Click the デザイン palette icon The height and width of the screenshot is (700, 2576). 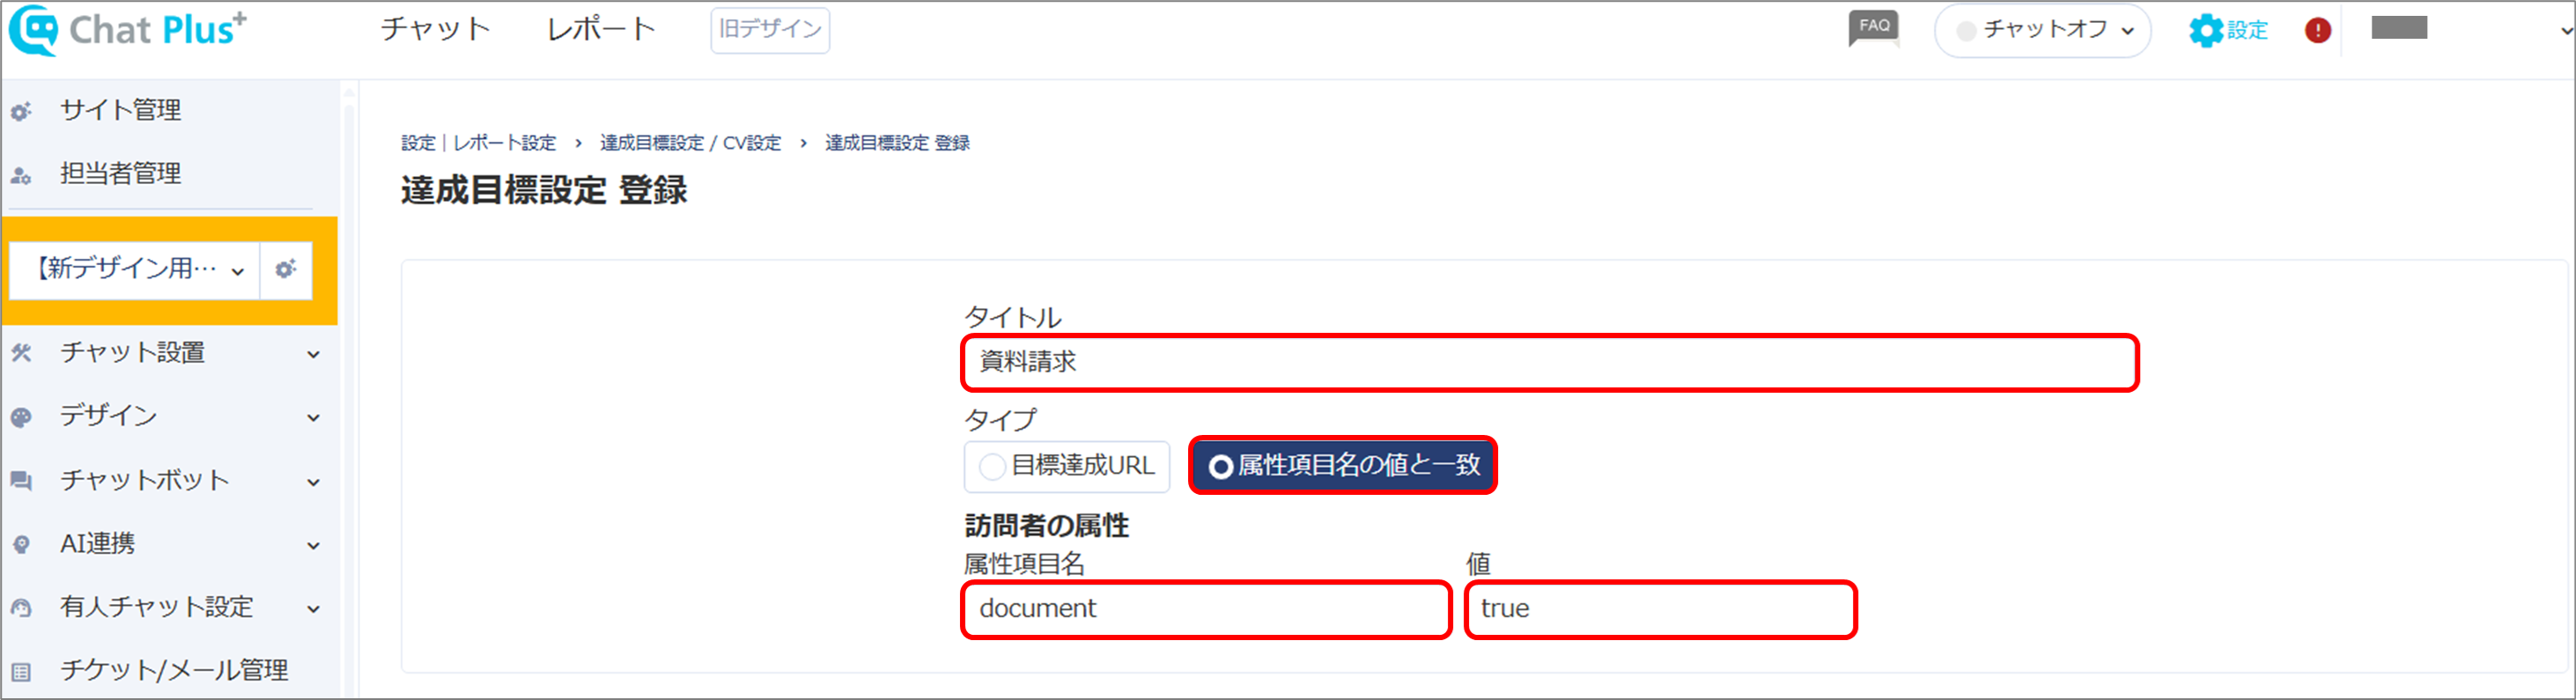click(x=21, y=417)
